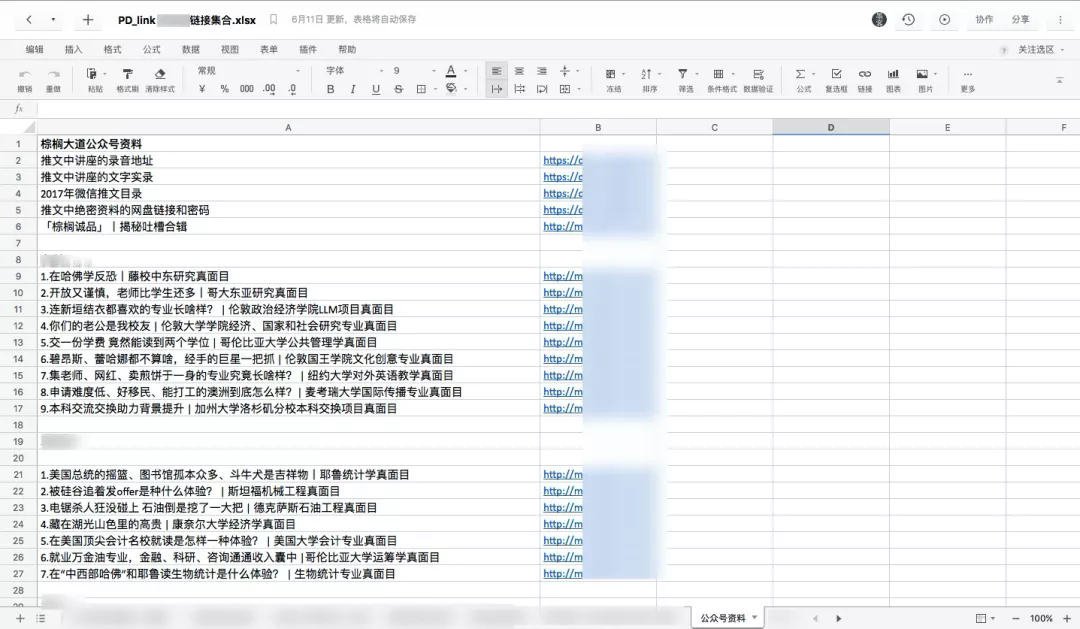Toggle bold formatting
Viewport: 1080px width, 629px height.
(x=330, y=89)
